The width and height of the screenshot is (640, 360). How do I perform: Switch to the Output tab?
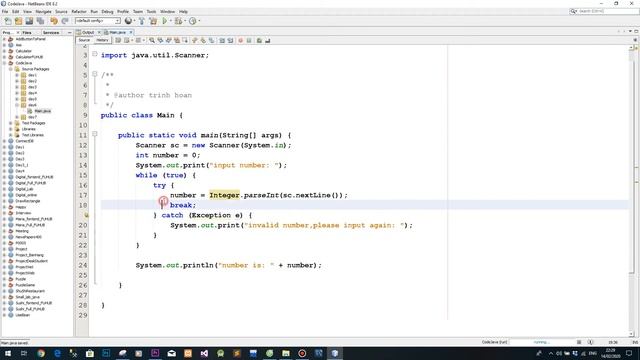(88, 32)
